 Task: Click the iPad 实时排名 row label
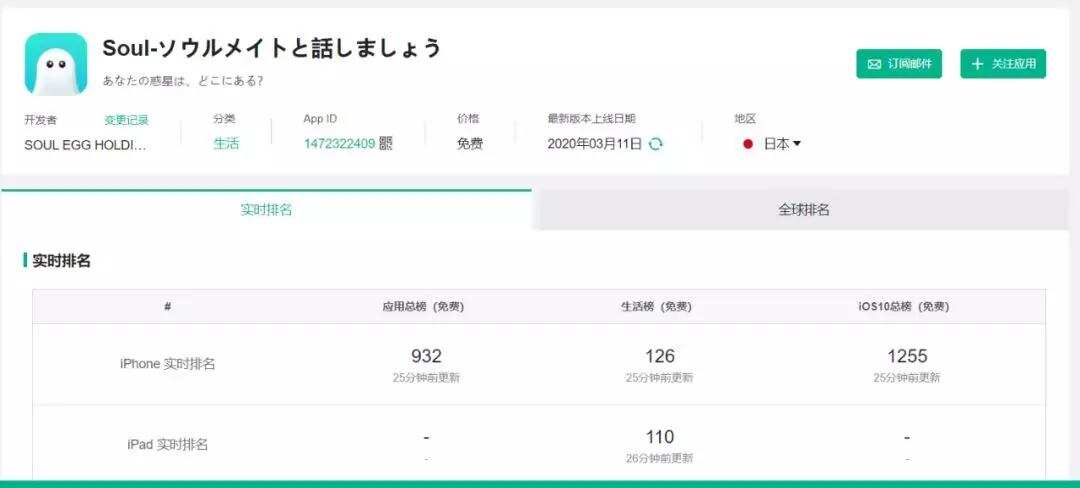pos(167,445)
